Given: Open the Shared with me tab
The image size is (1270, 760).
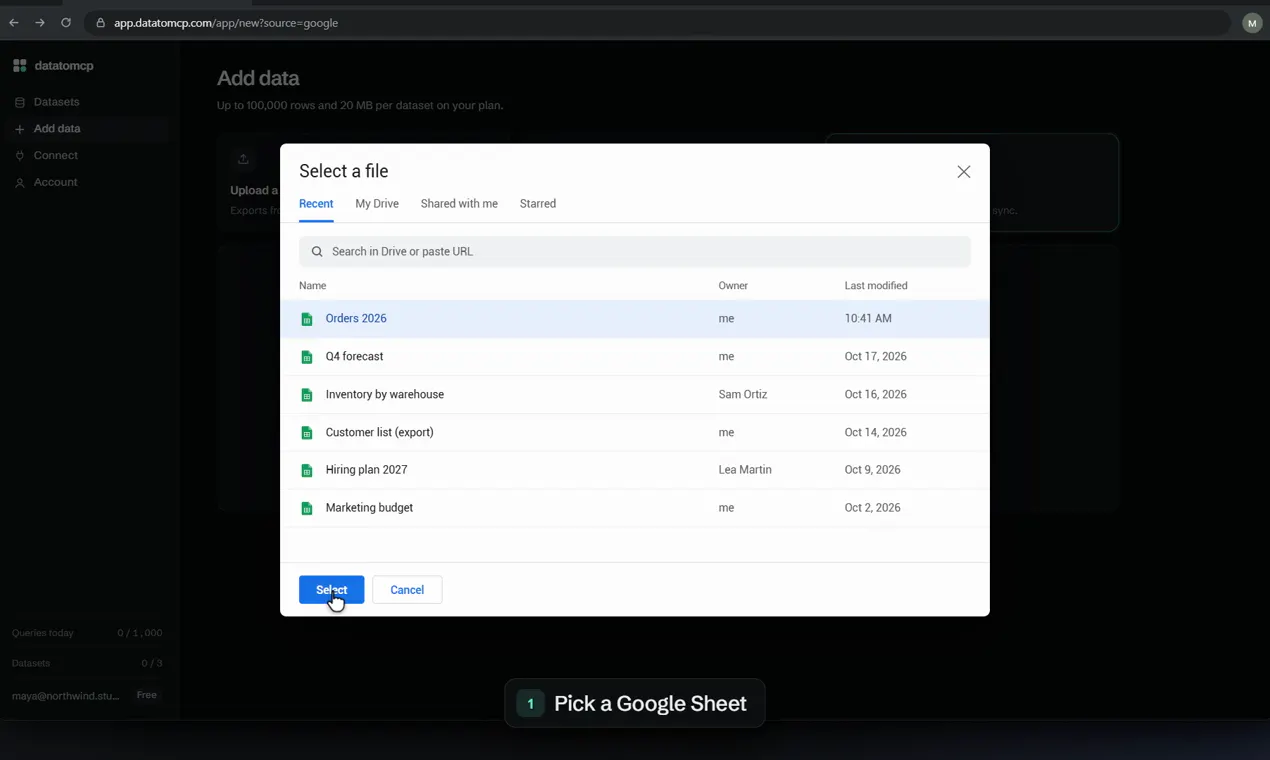Looking at the screenshot, I should [459, 204].
